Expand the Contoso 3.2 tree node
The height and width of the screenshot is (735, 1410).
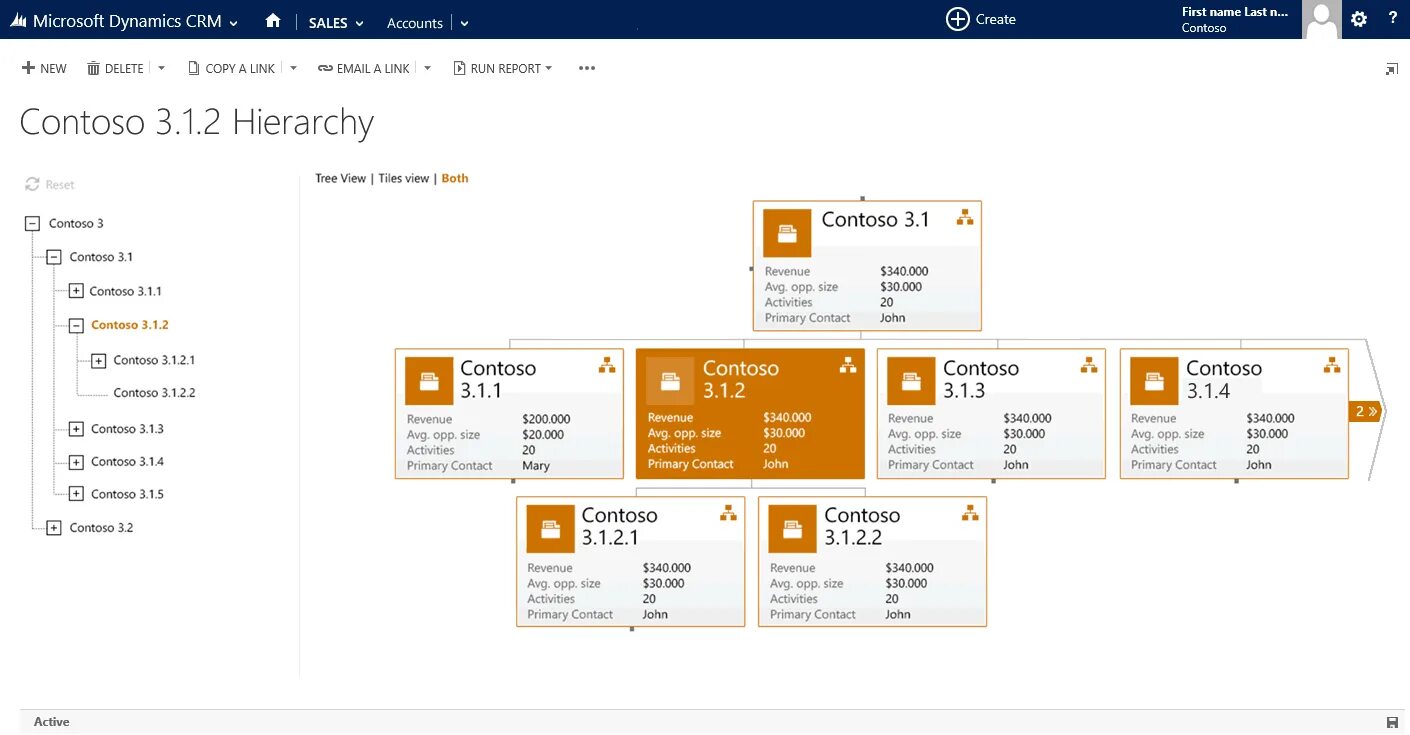click(x=54, y=528)
